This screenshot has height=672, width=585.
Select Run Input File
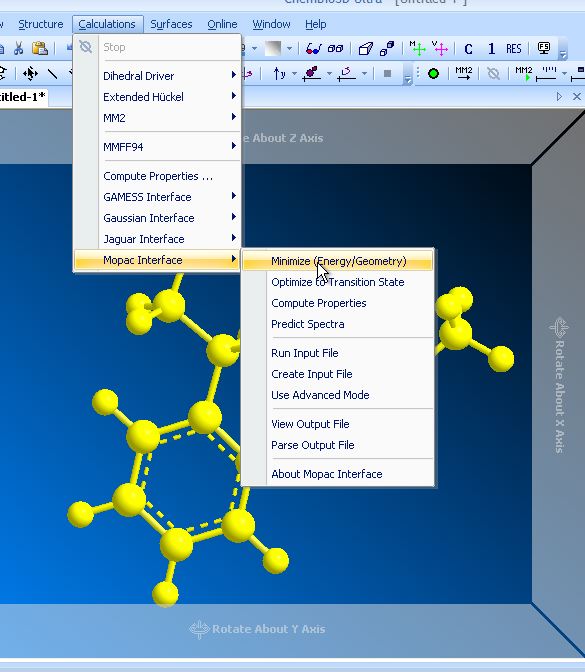click(x=338, y=353)
